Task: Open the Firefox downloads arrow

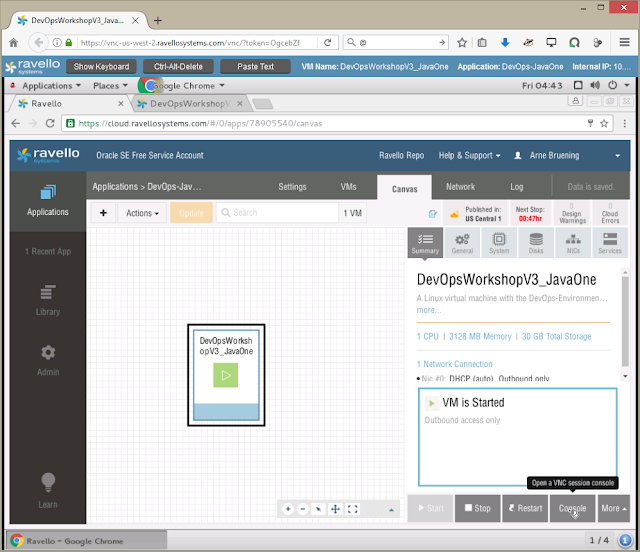Action: (x=505, y=42)
